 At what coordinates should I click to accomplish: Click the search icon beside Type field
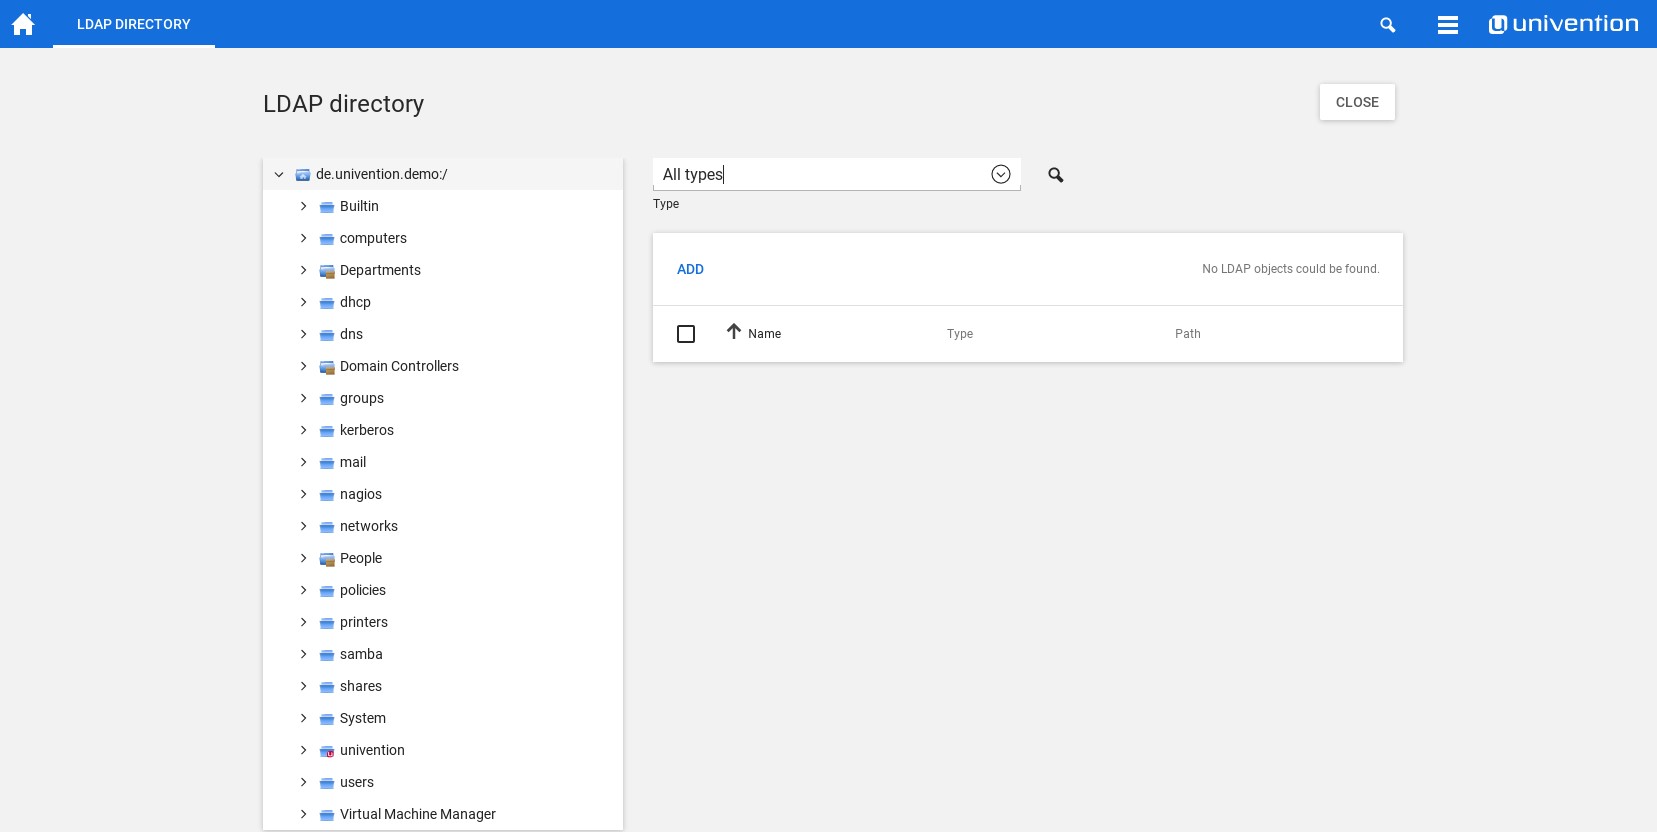click(x=1055, y=175)
